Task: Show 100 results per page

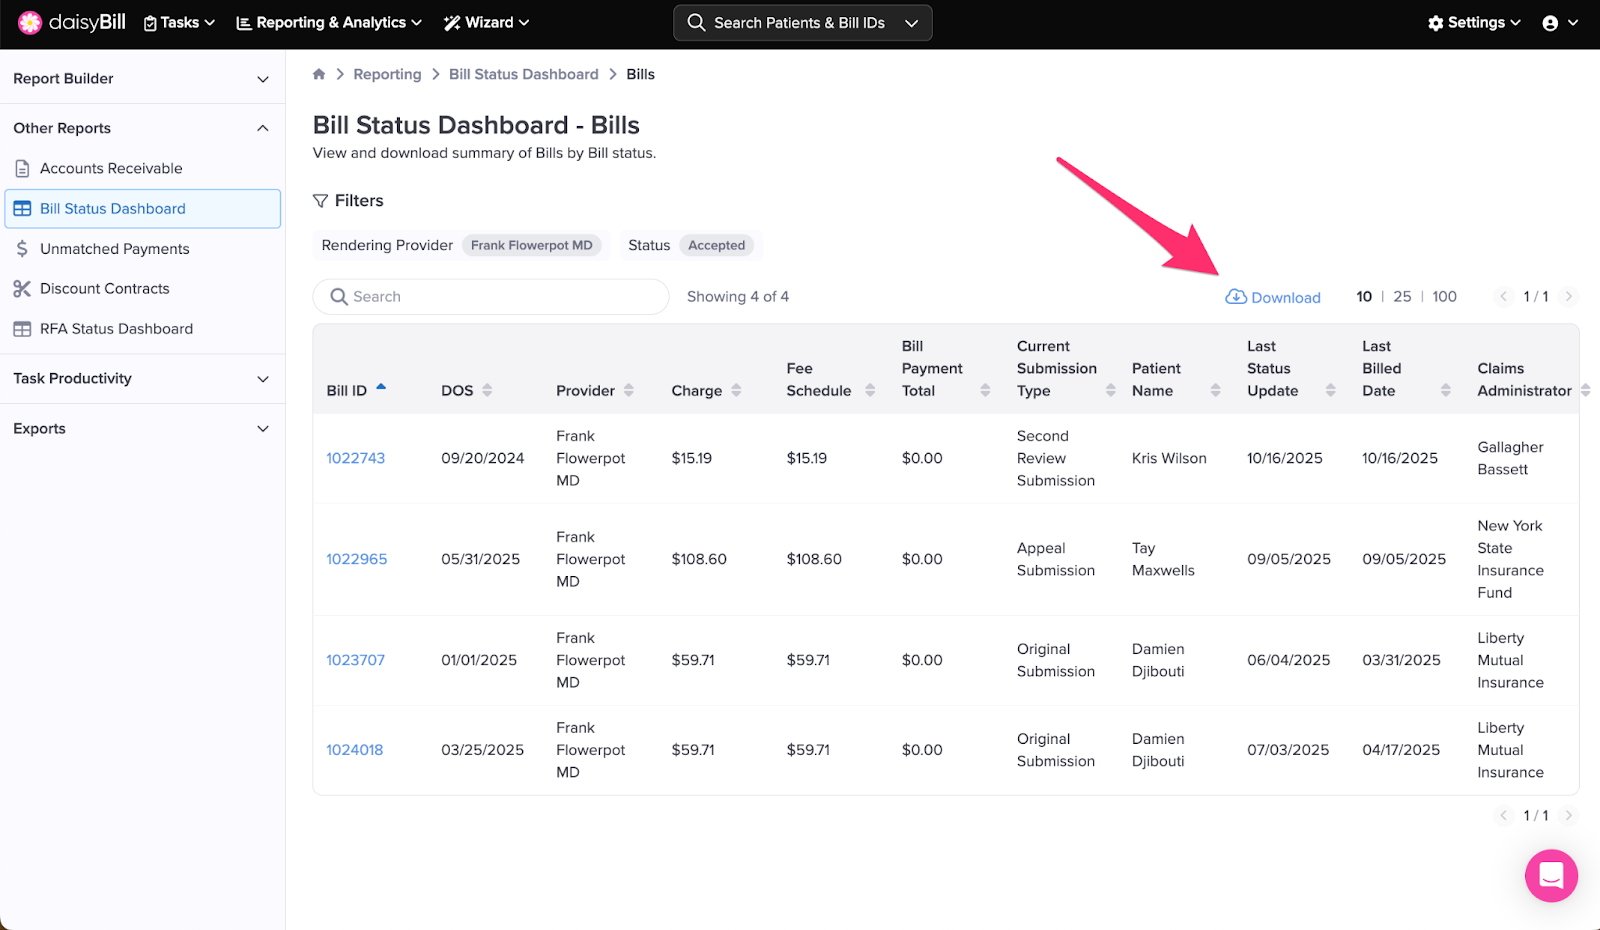Action: [x=1444, y=297]
